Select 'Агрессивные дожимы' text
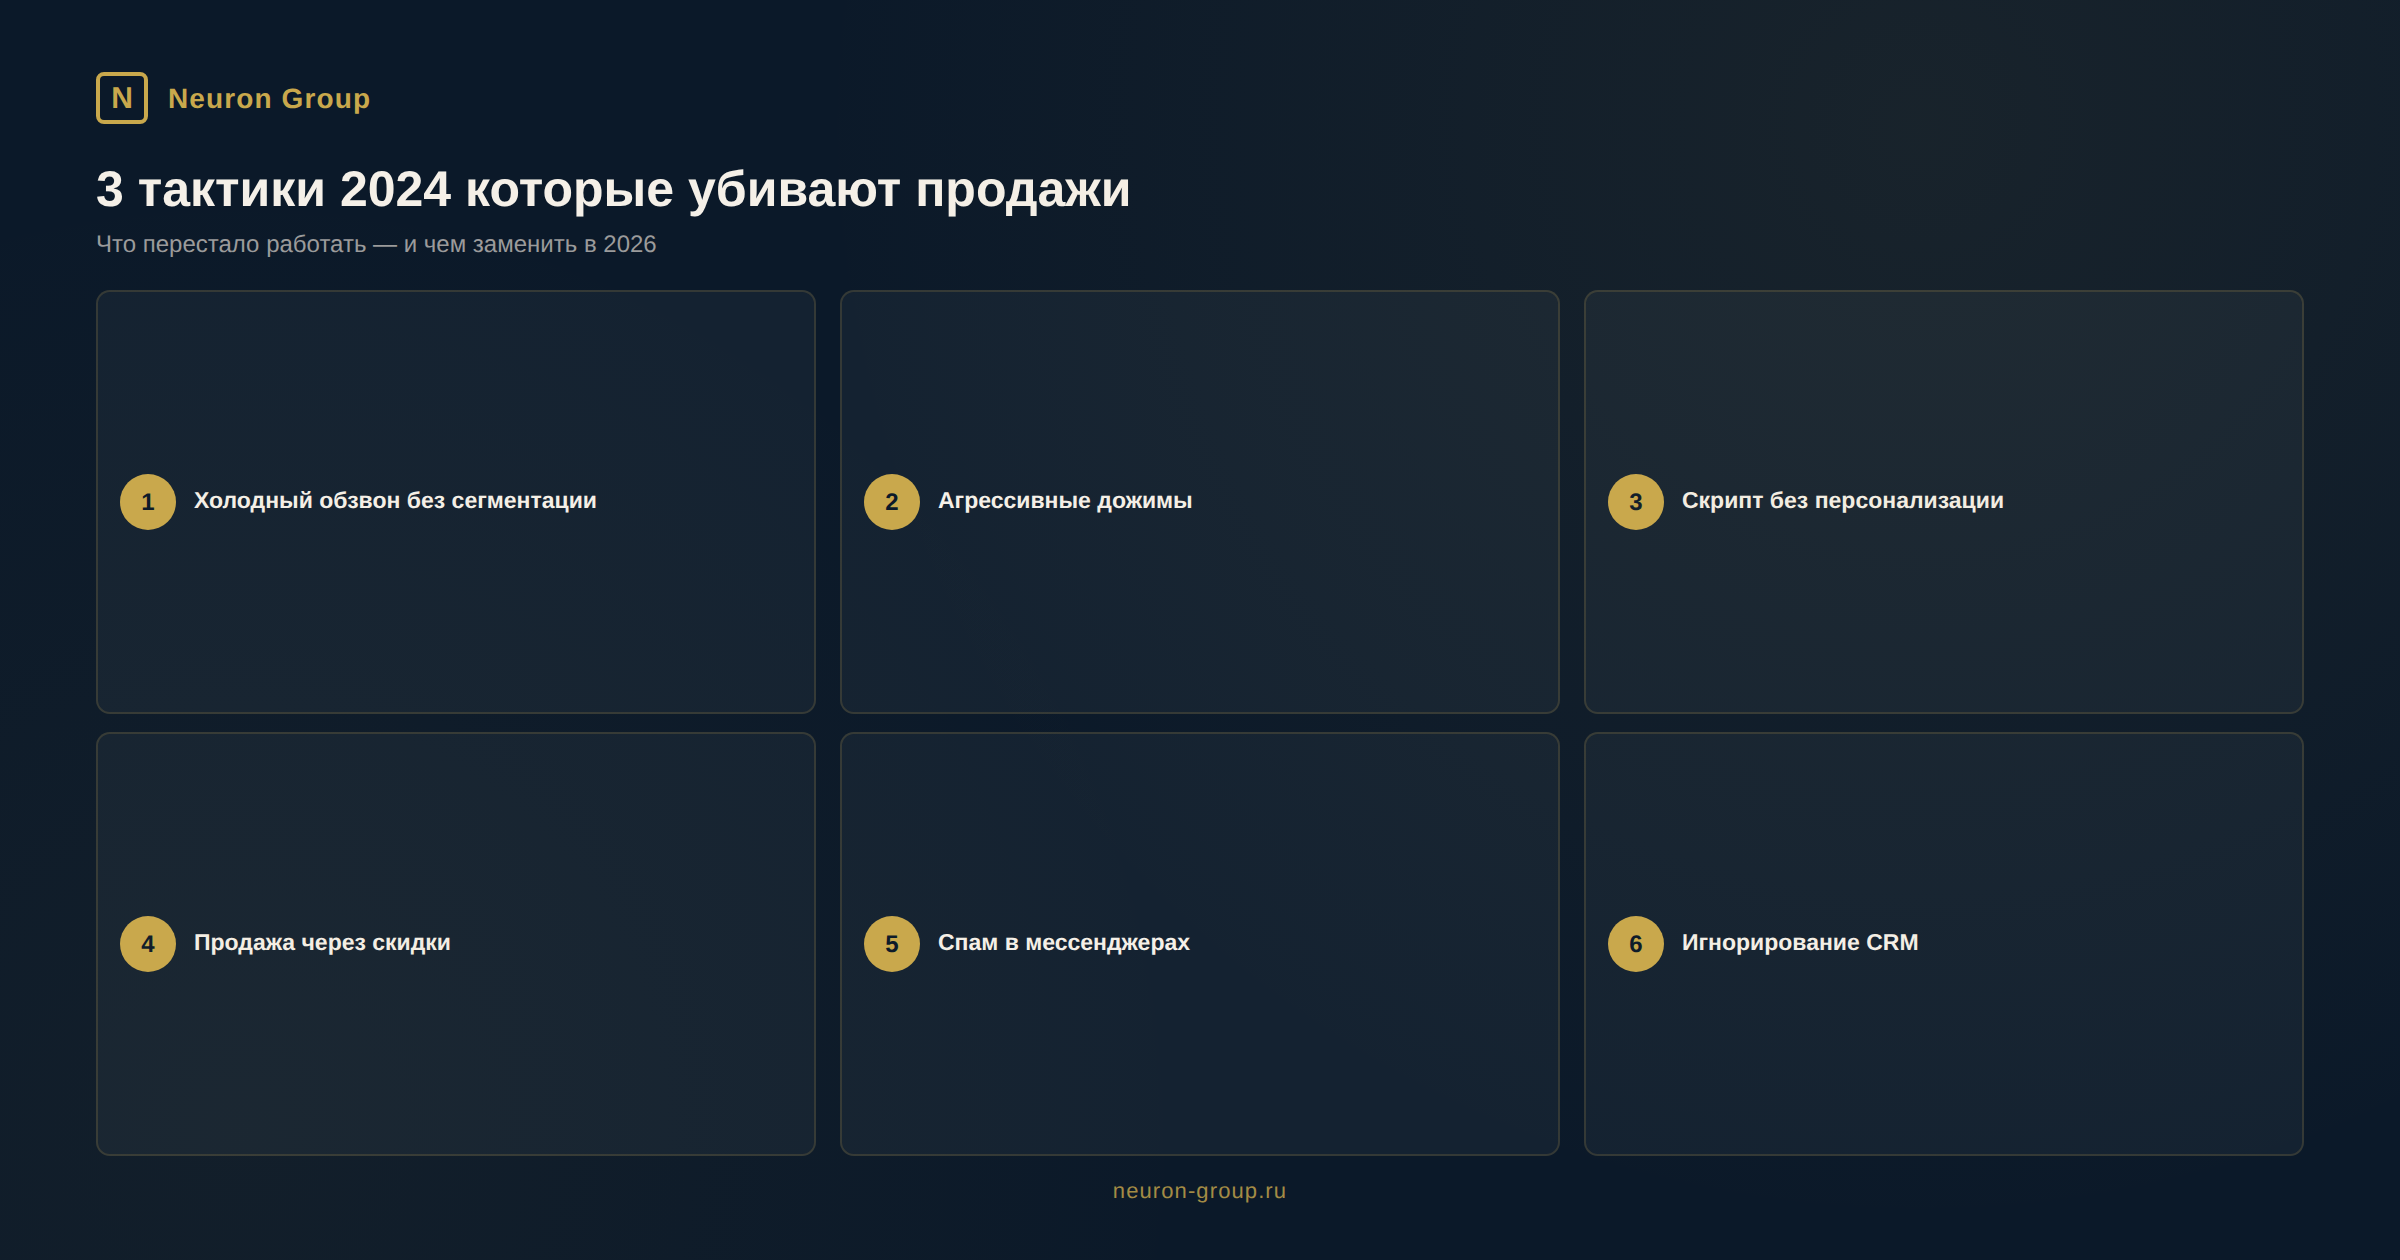 point(1065,501)
